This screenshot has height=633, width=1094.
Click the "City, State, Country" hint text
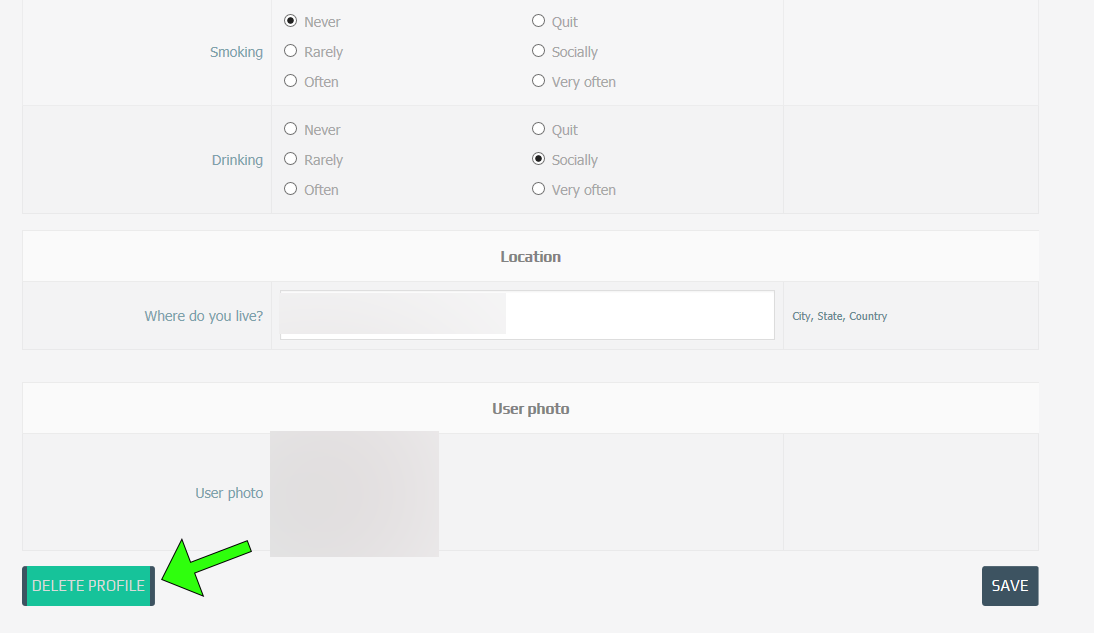(x=839, y=316)
